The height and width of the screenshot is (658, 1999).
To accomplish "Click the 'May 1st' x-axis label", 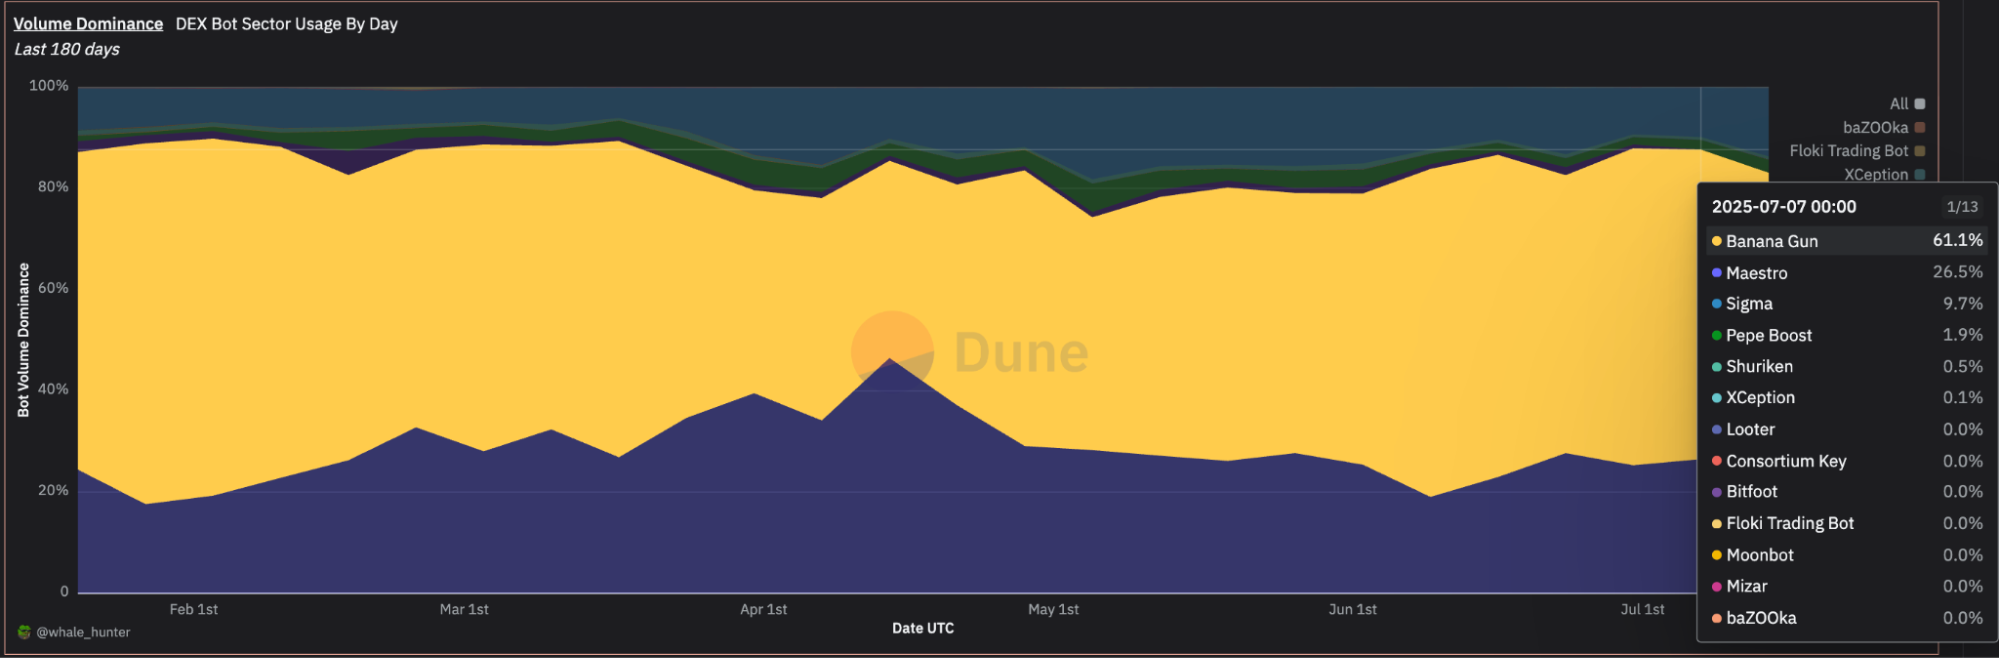I will (x=1053, y=609).
